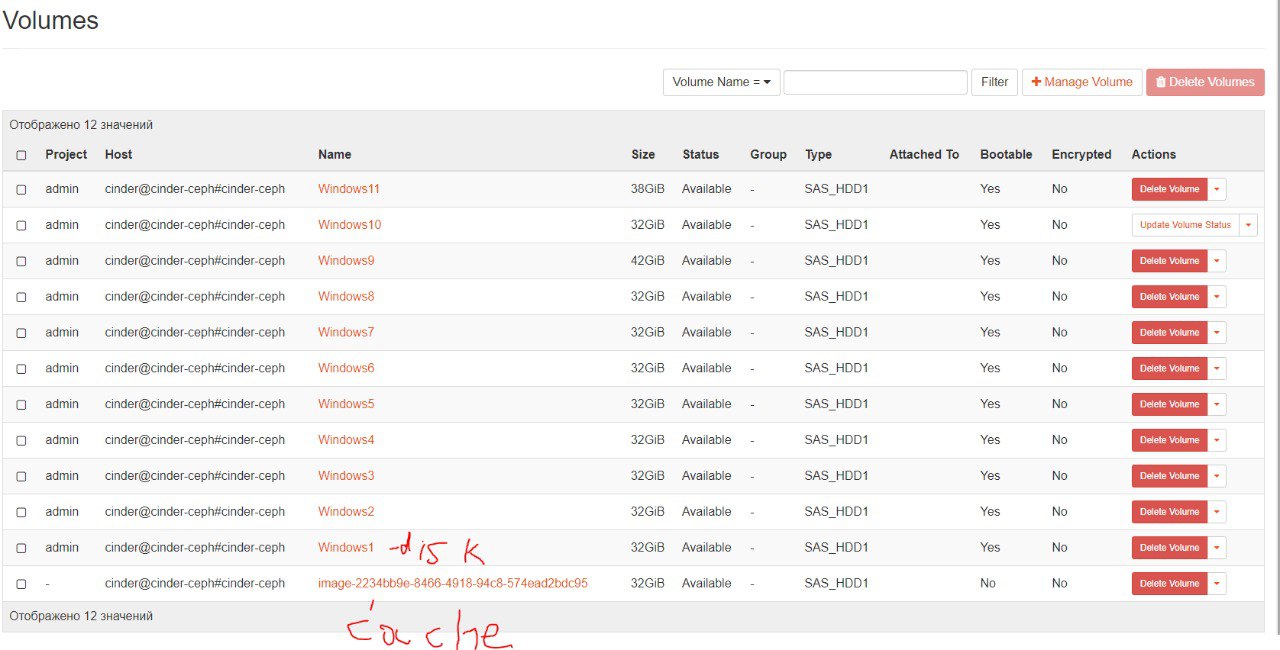Click Update Volume Status for Windows10

click(1185, 225)
